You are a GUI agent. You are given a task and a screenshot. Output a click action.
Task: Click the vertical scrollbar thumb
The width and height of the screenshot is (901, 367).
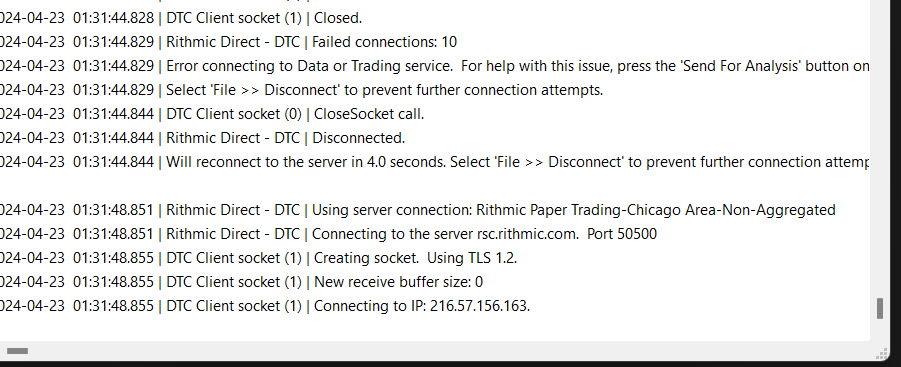click(880, 308)
